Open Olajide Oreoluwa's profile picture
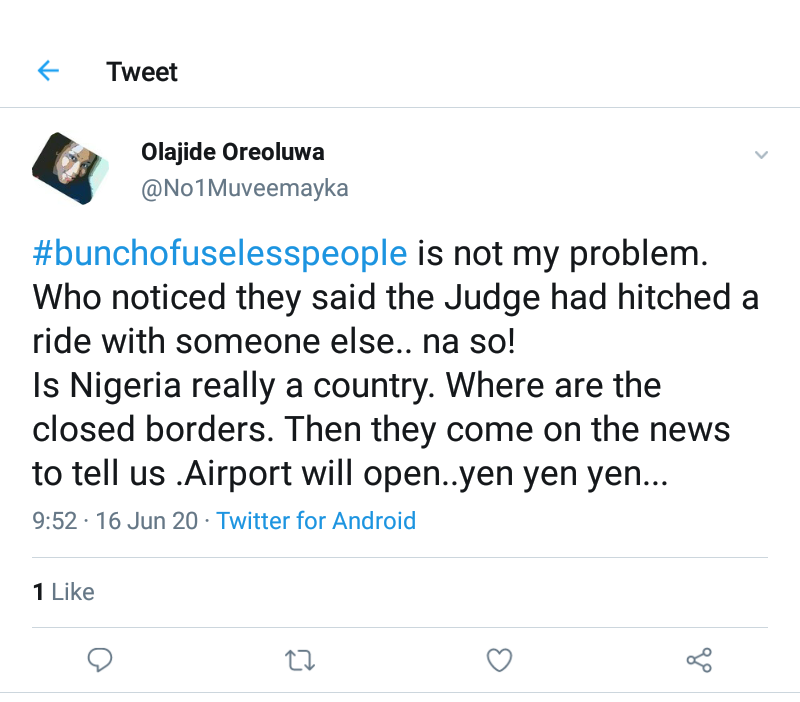 tap(69, 168)
